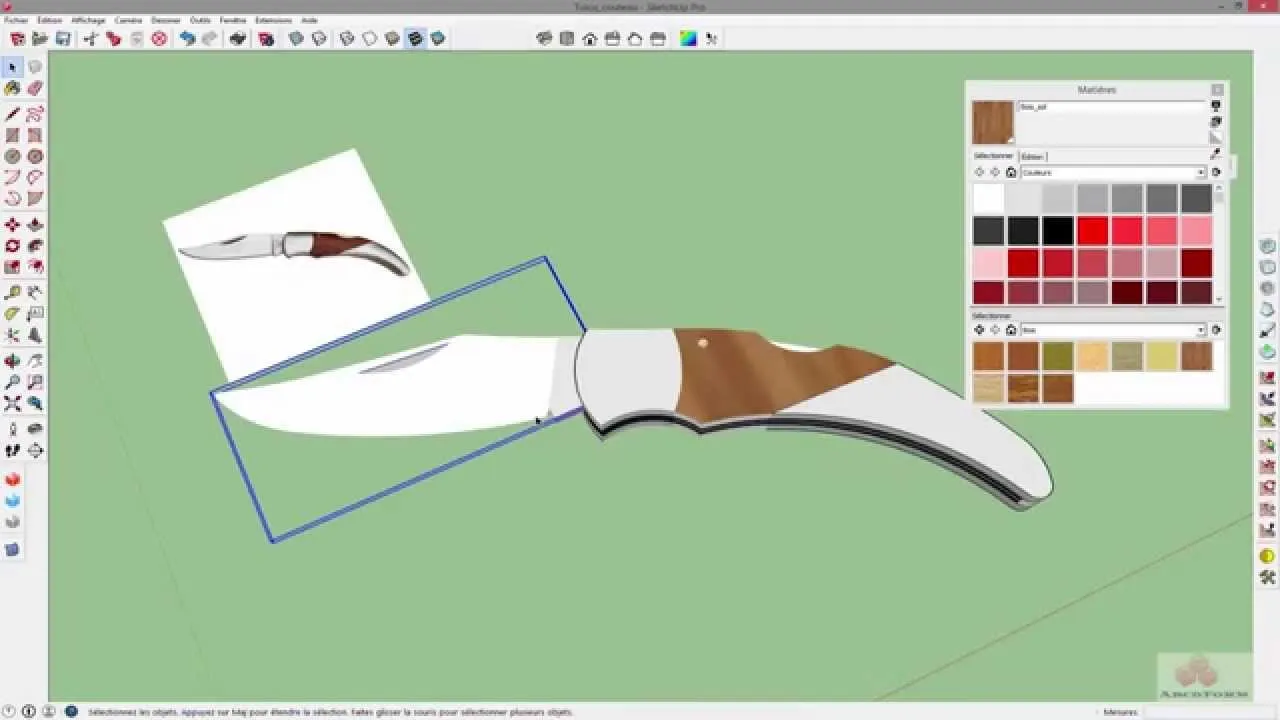Open Details menu beside Couleurs list
The image size is (1280, 720).
1216,172
